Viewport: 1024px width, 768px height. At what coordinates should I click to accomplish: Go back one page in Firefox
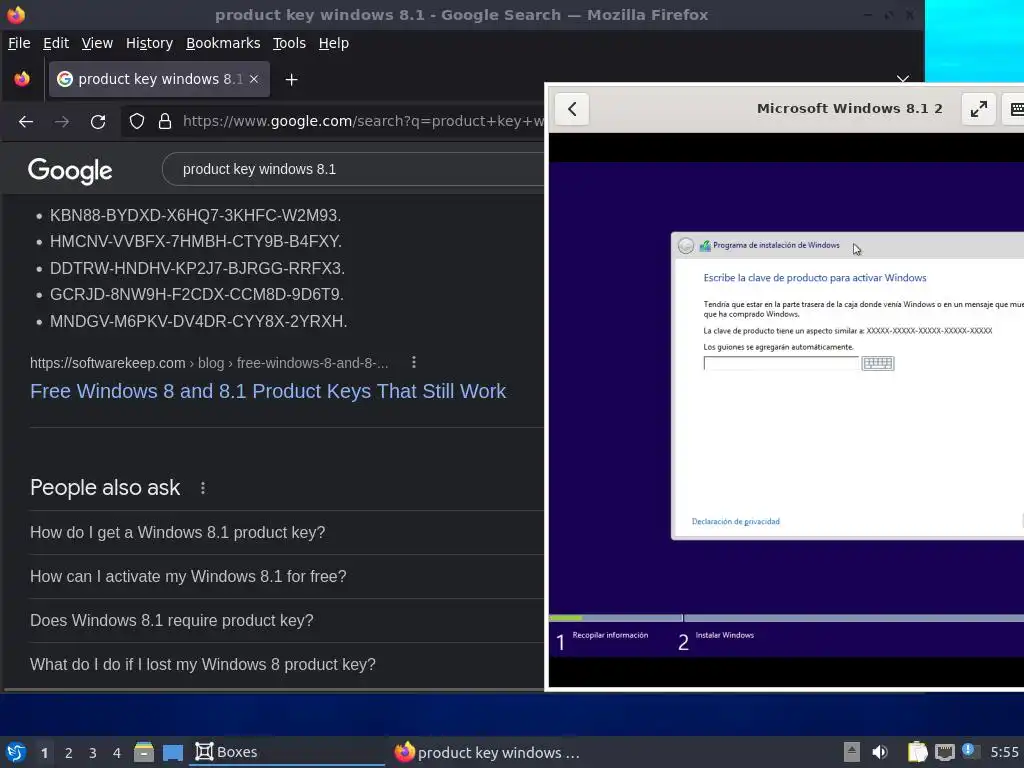tap(26, 121)
